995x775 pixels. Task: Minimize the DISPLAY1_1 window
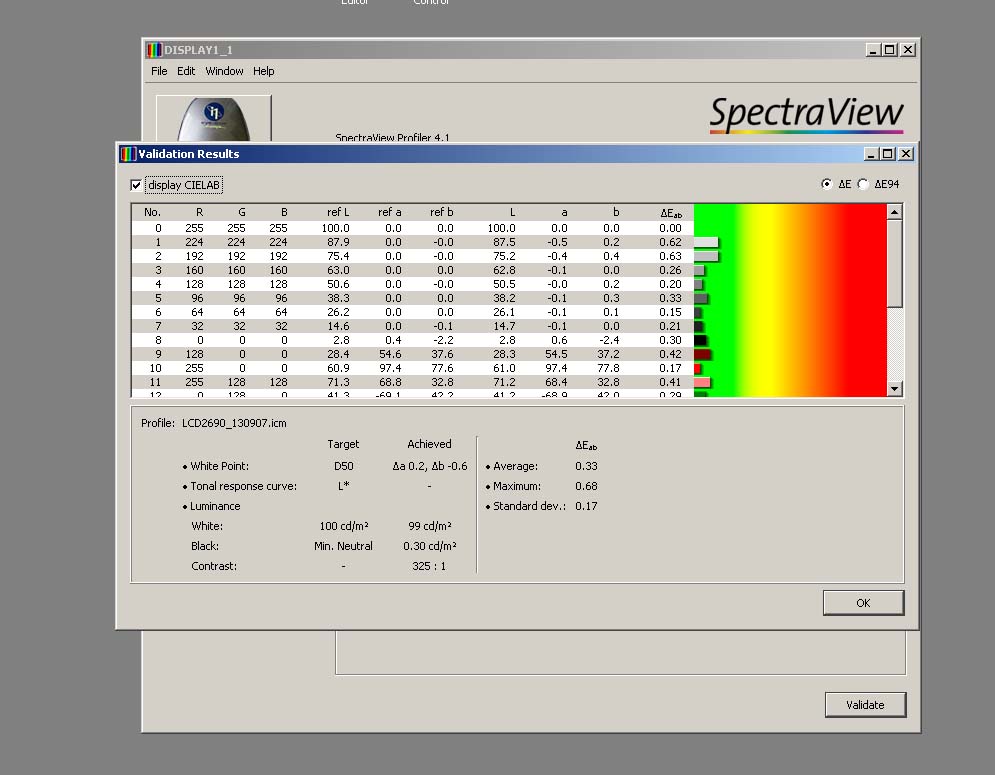pos(873,50)
